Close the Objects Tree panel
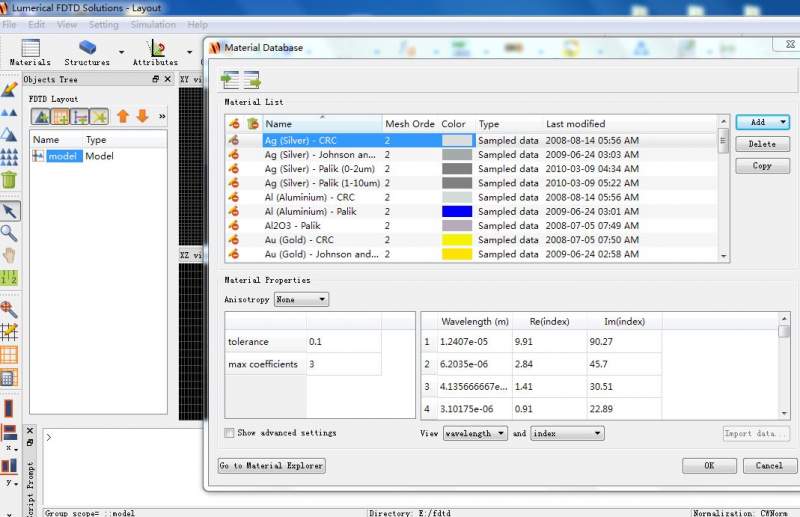Image resolution: width=800 pixels, height=517 pixels. point(167,79)
